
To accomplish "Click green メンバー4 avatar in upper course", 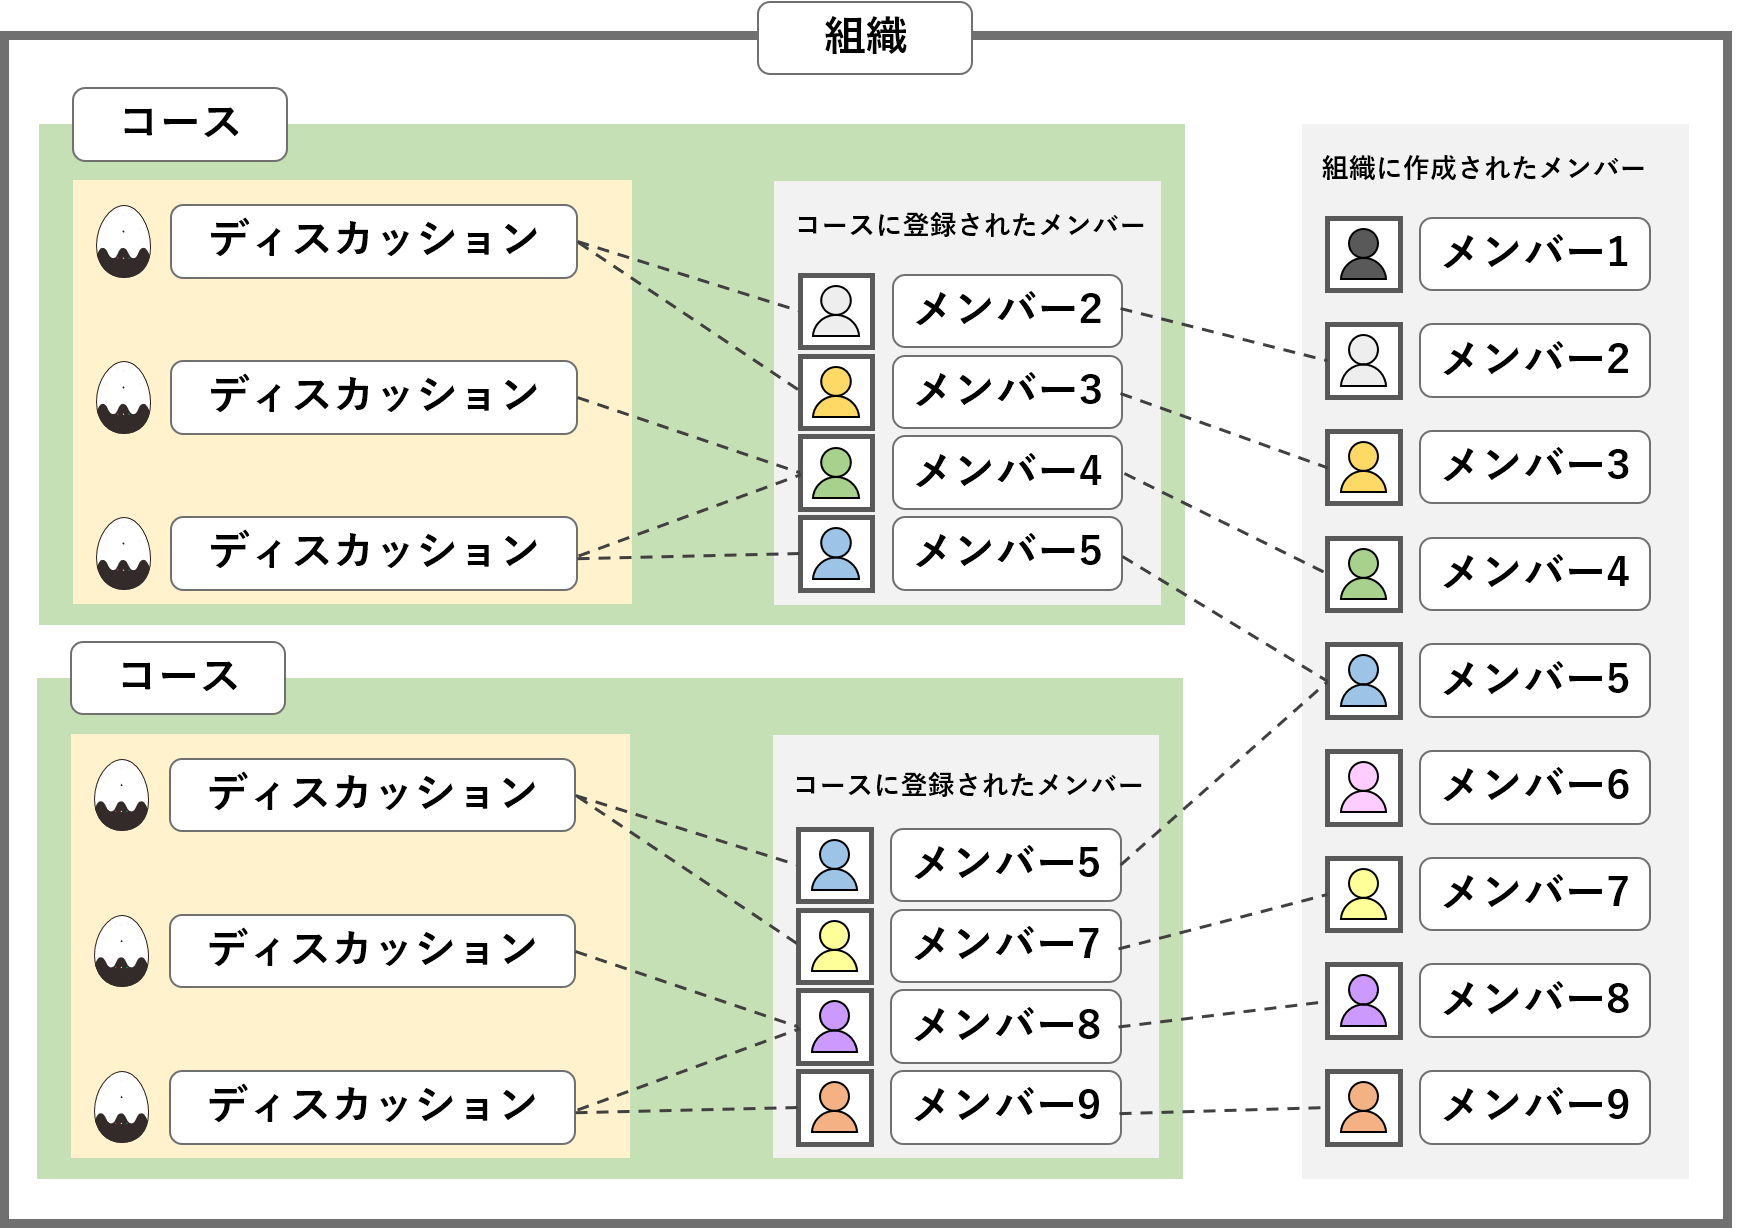I will coord(836,473).
